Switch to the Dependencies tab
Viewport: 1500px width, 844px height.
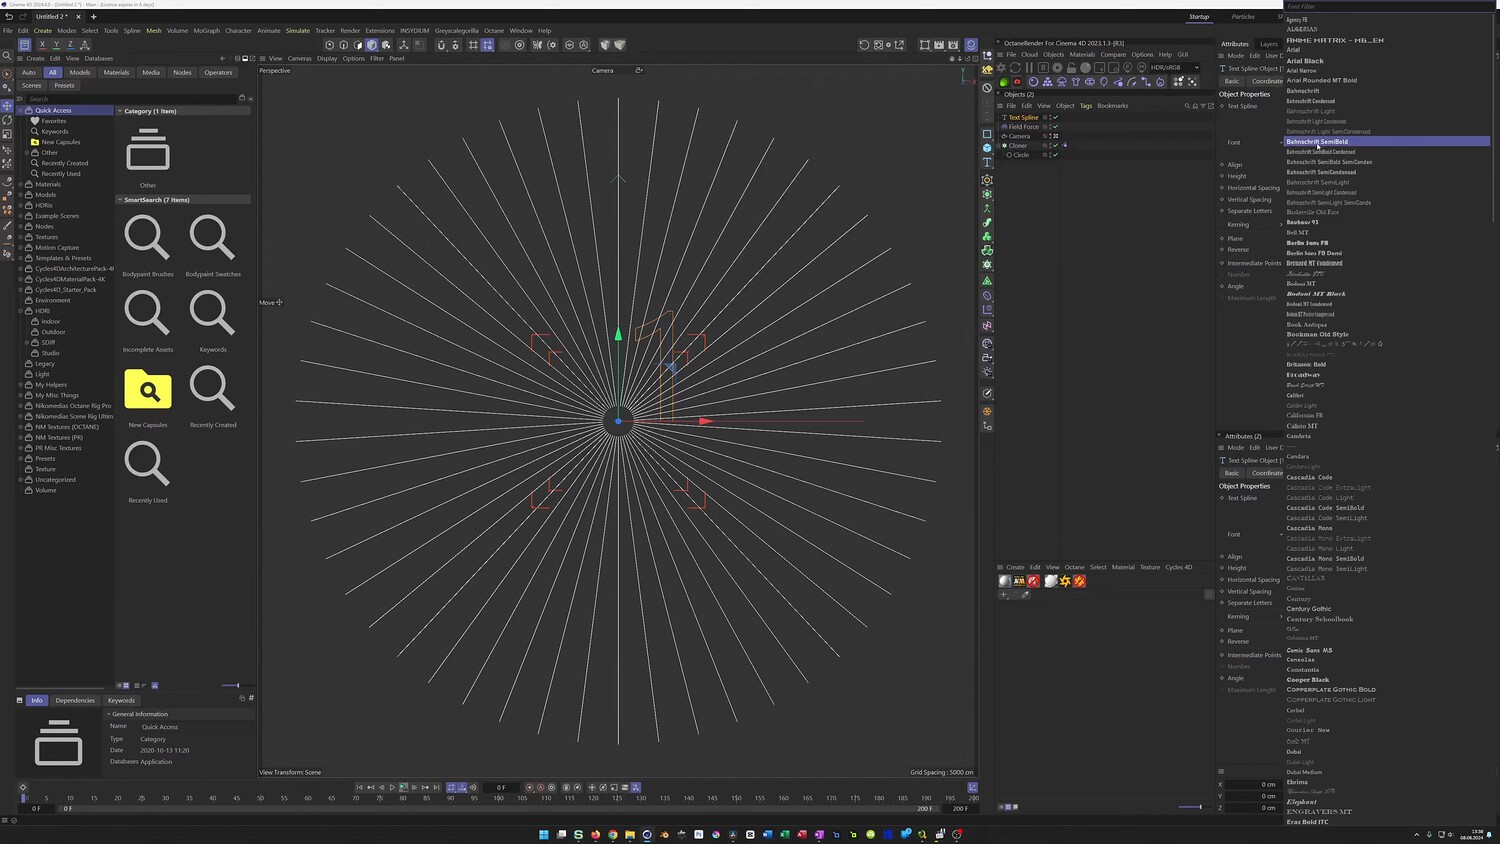(75, 700)
